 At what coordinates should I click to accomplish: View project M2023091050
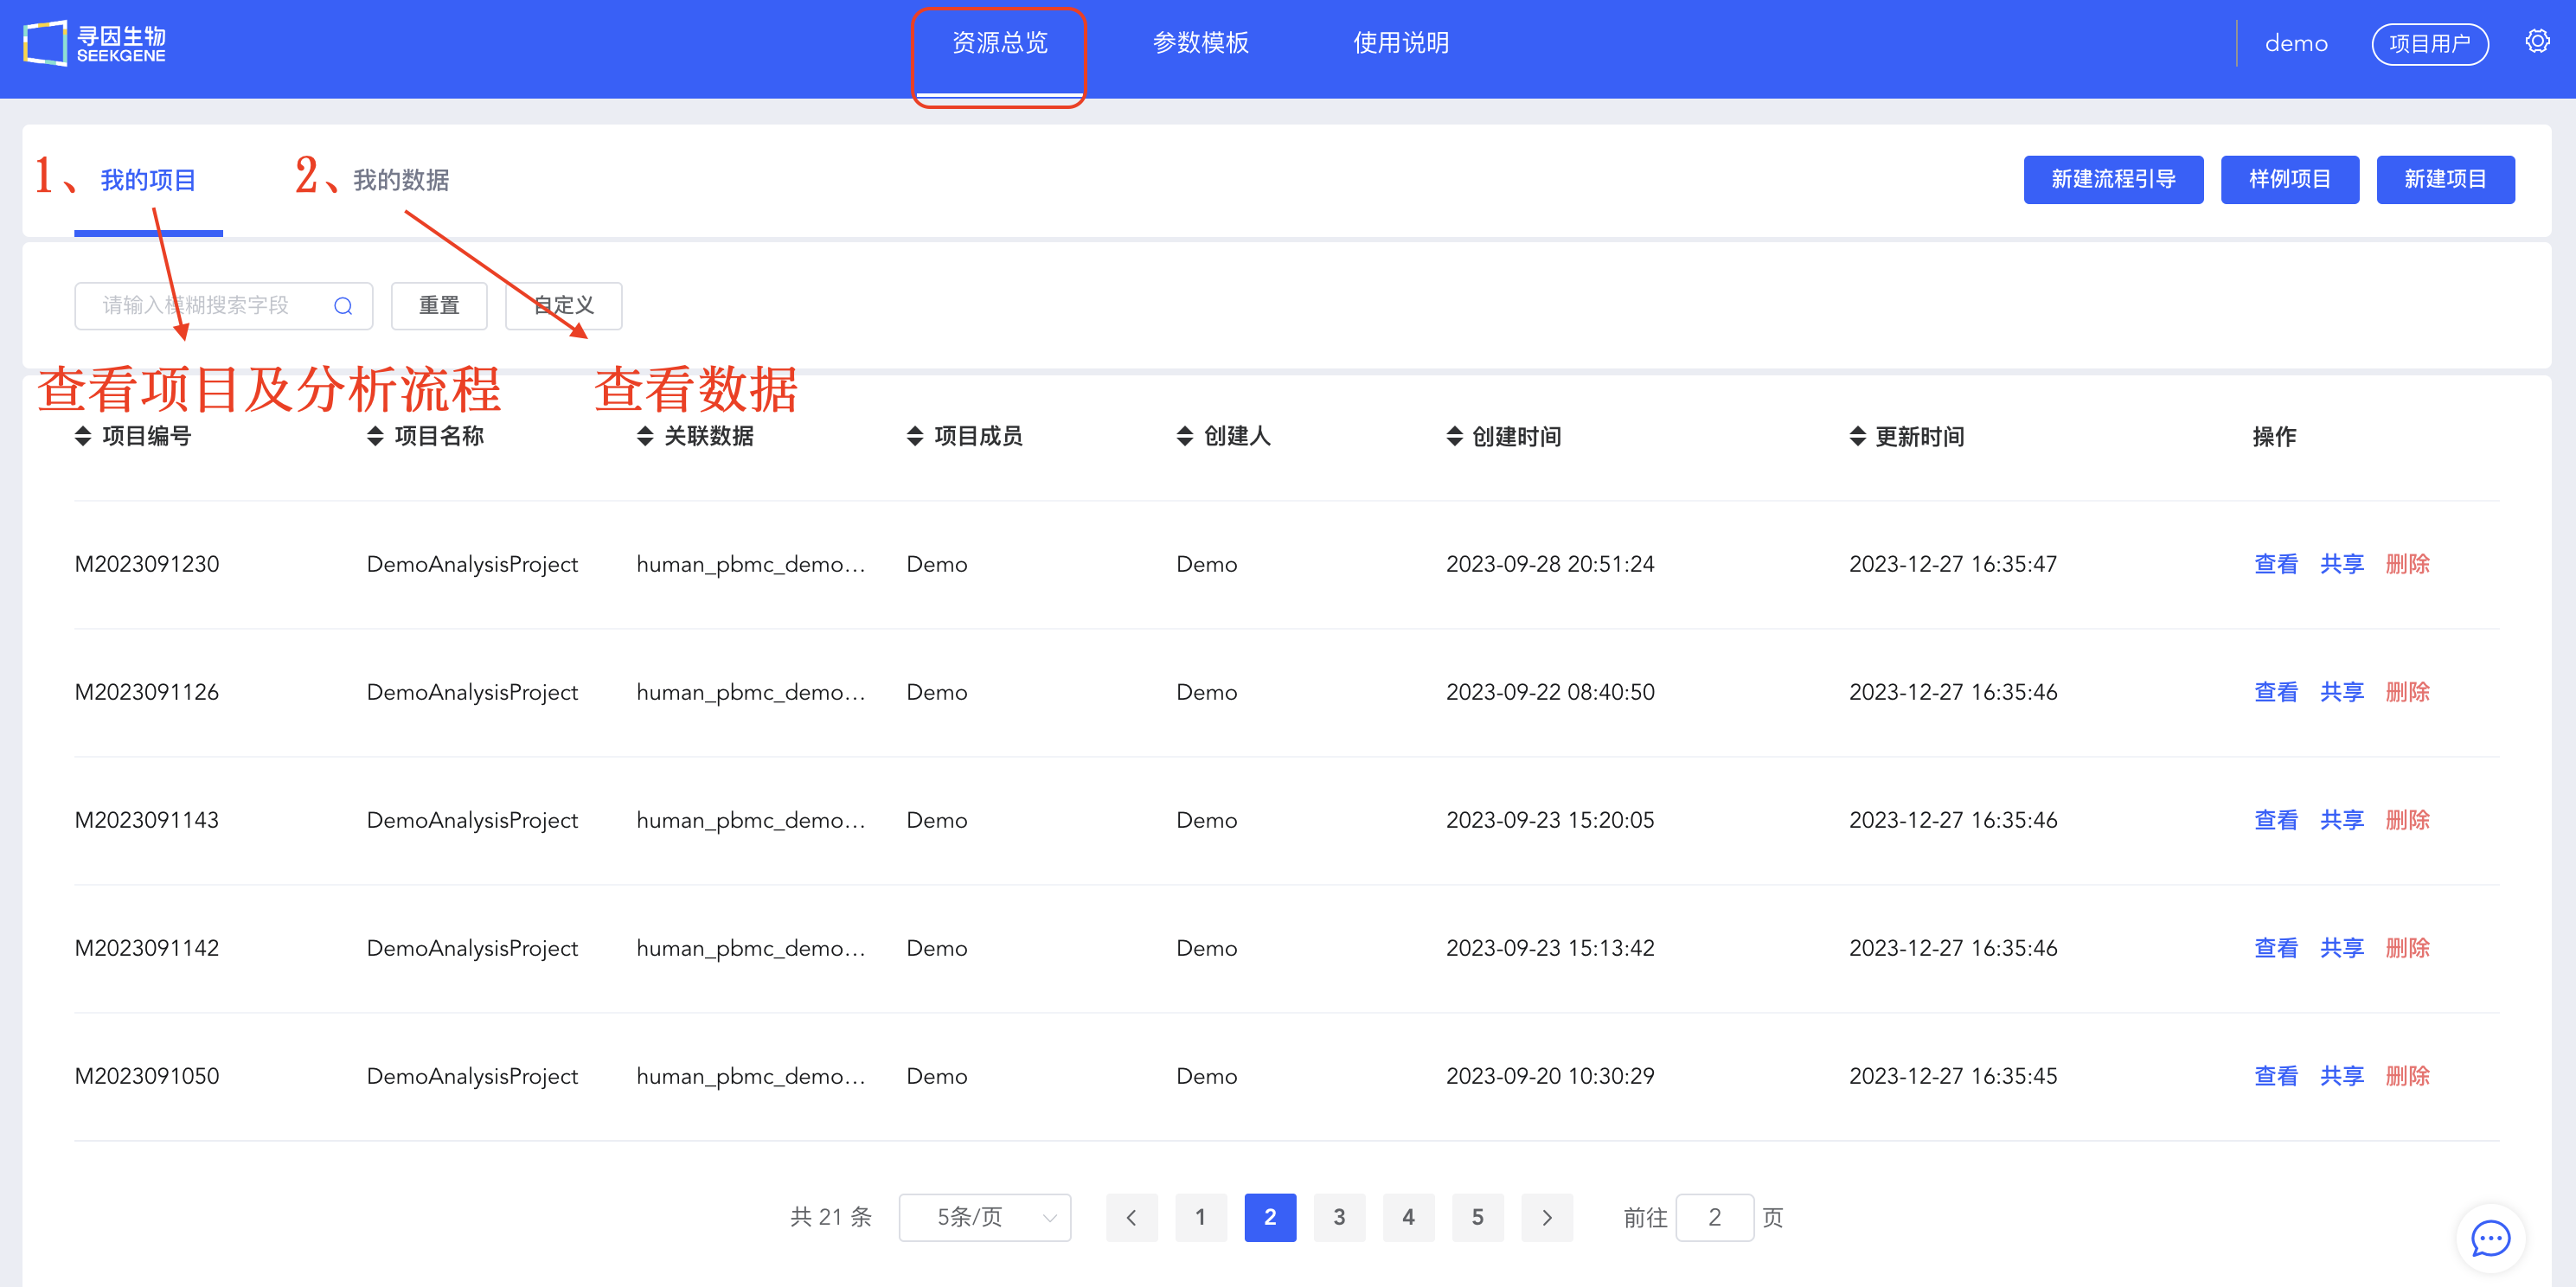click(2276, 1076)
